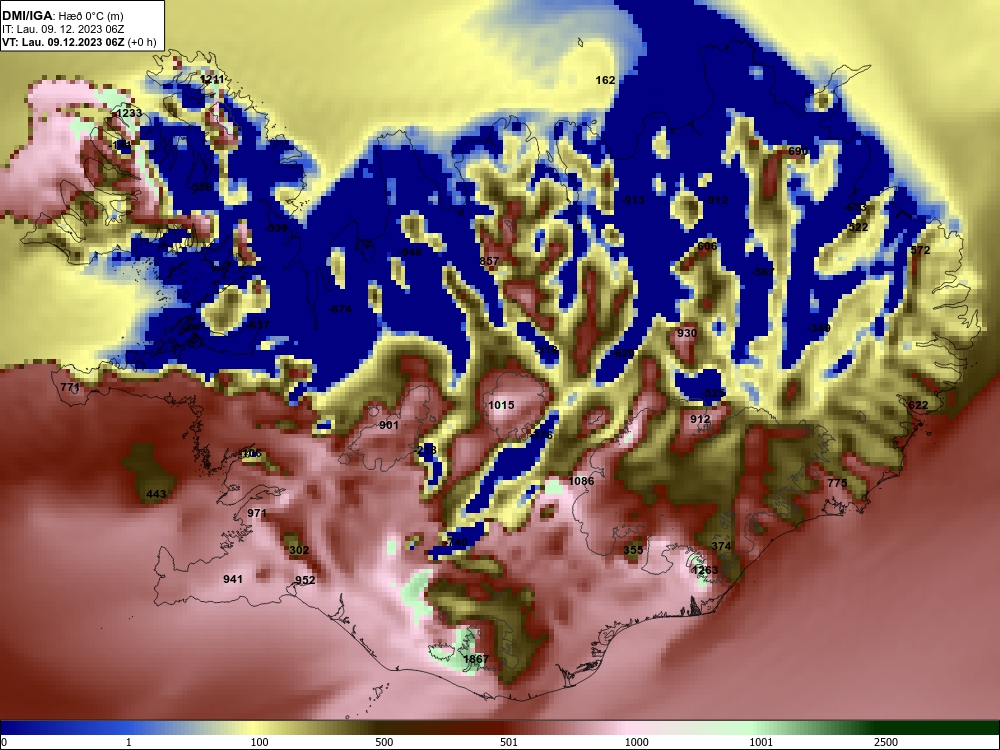This screenshot has width=1000, height=750.
Task: Click the 522 value on the map
Action: (x=858, y=227)
